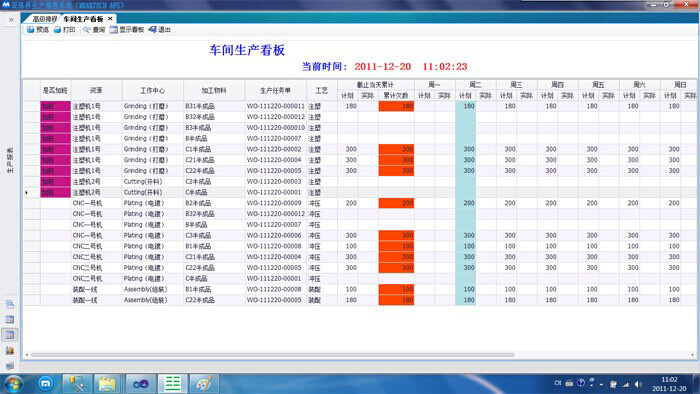This screenshot has width=700, height=394.
Task: Click the highlighted selected icon in left sidebar
Action: (x=9, y=335)
